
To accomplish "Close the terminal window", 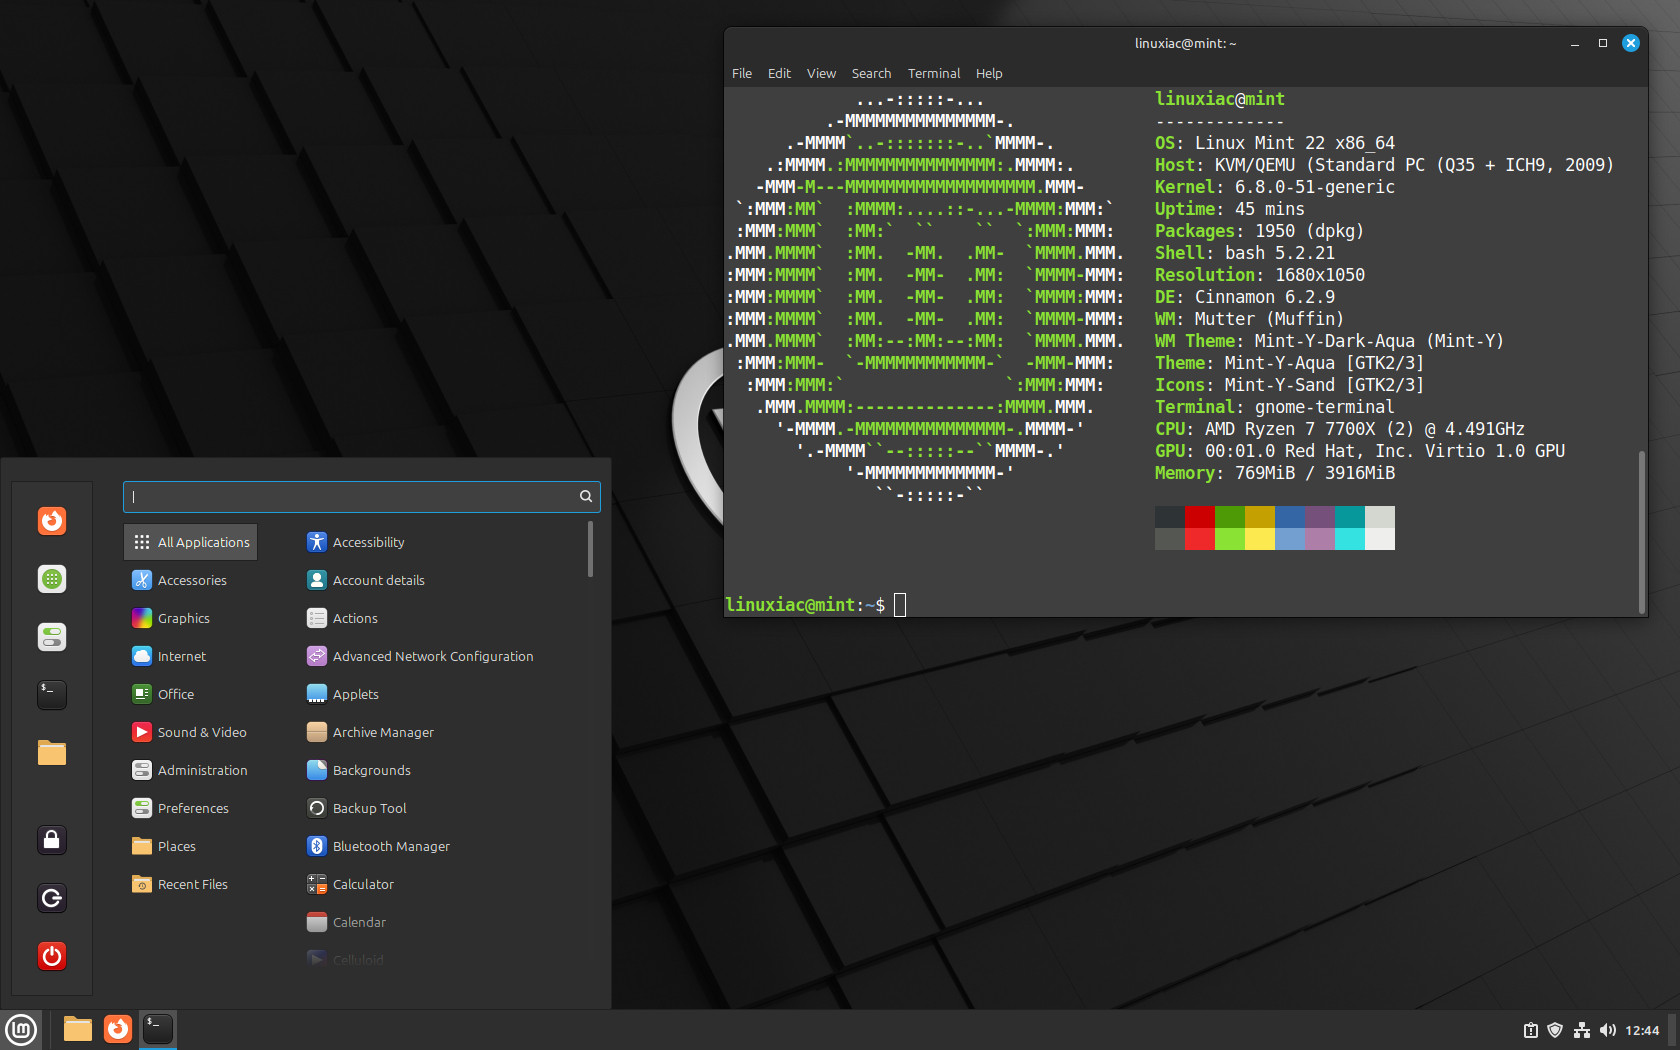I will click(x=1631, y=43).
